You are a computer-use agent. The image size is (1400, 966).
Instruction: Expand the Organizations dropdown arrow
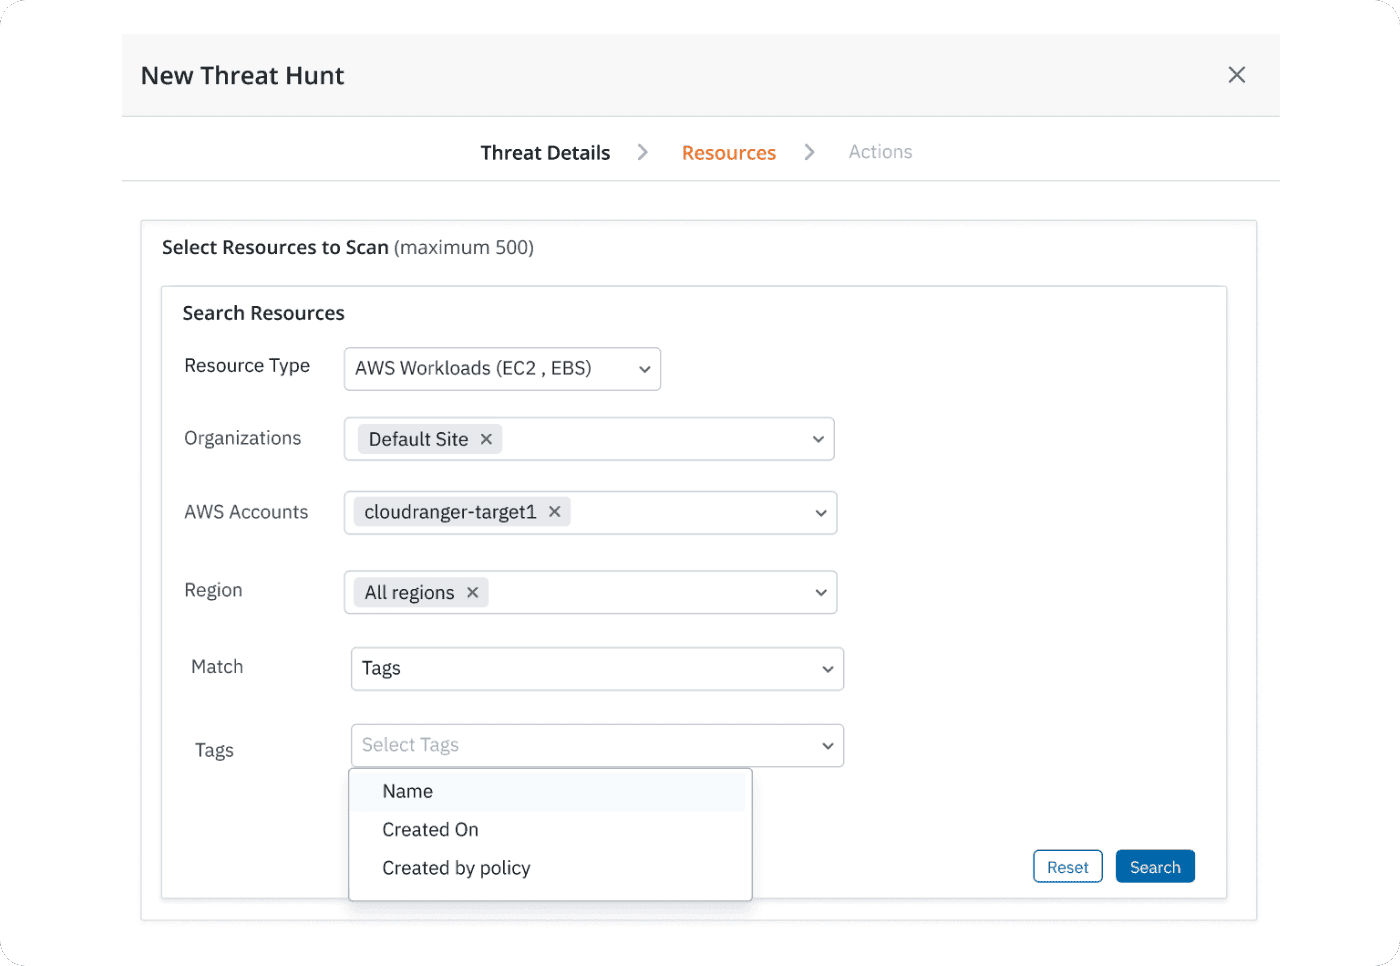click(818, 439)
